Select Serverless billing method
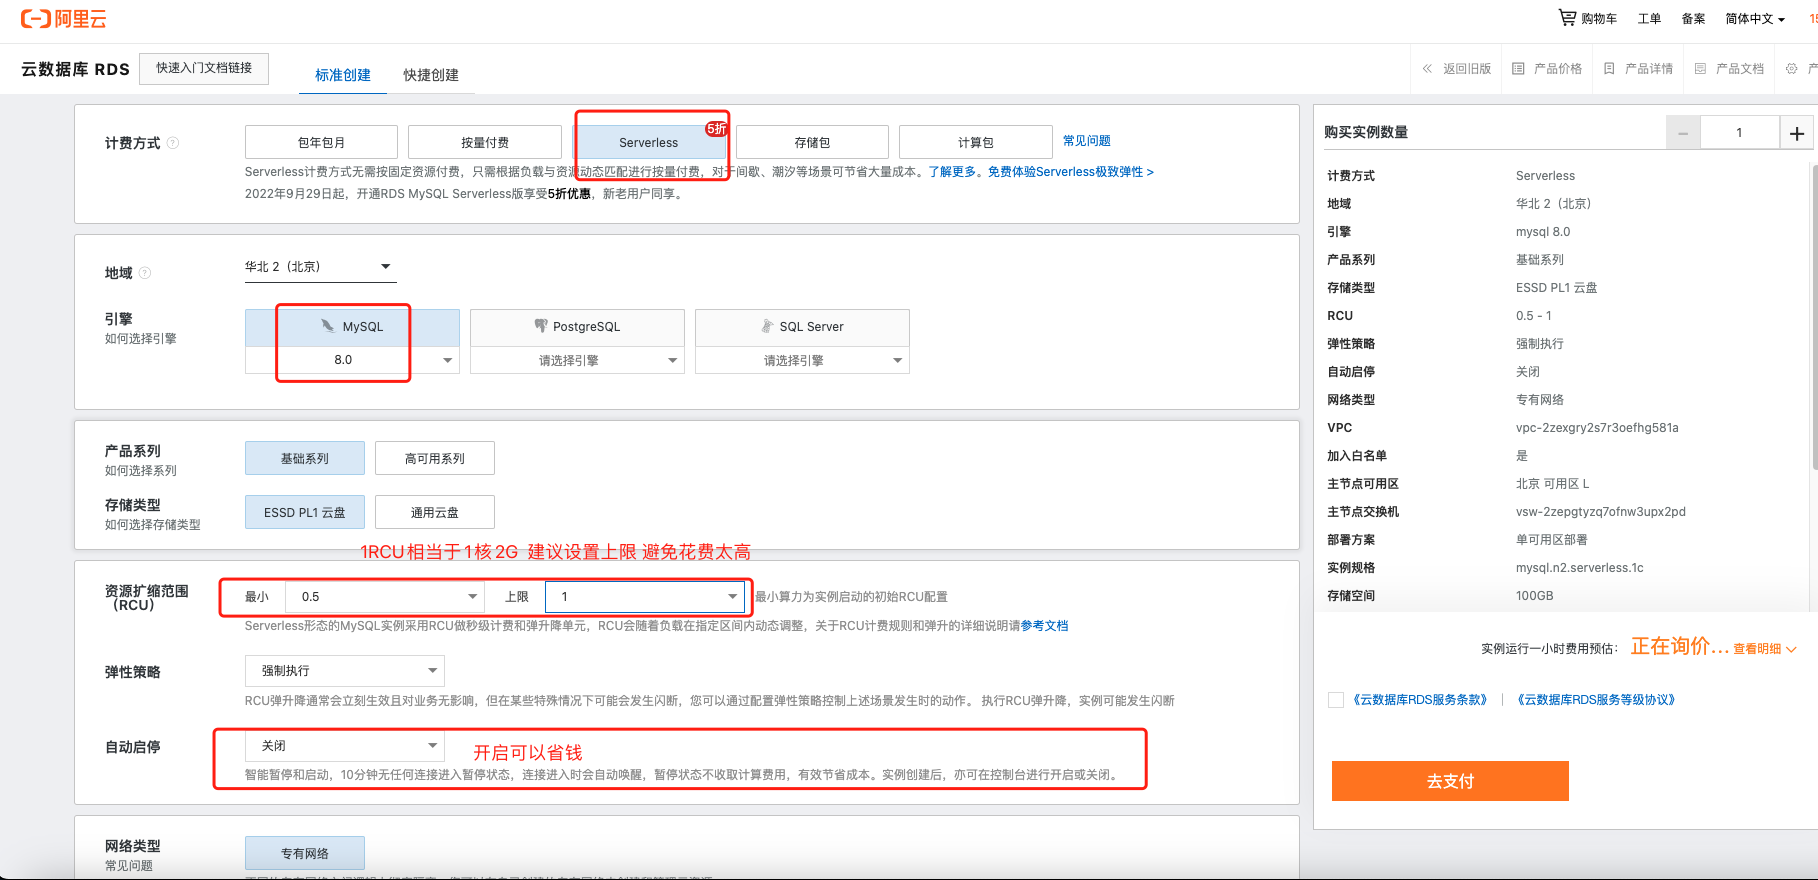 pyautogui.click(x=648, y=142)
